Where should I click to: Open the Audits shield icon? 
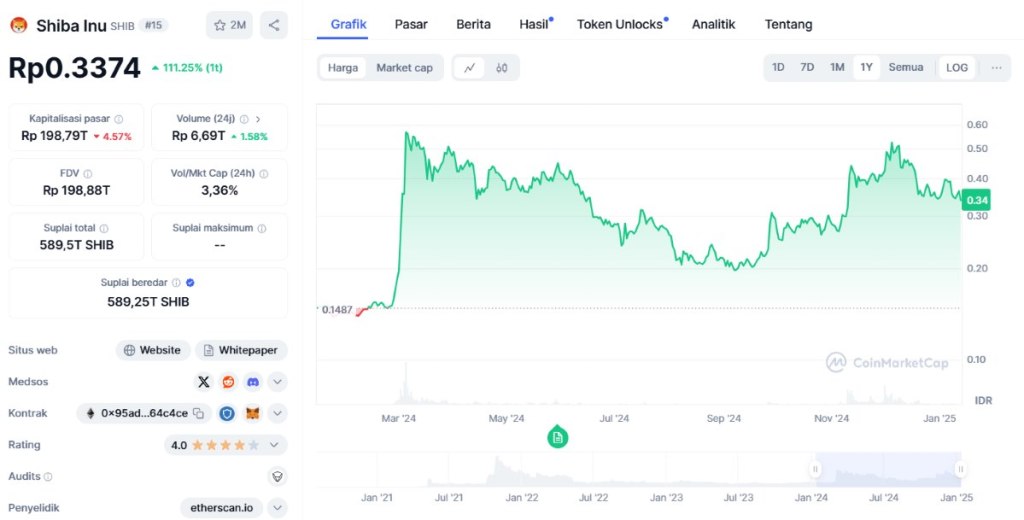point(277,477)
